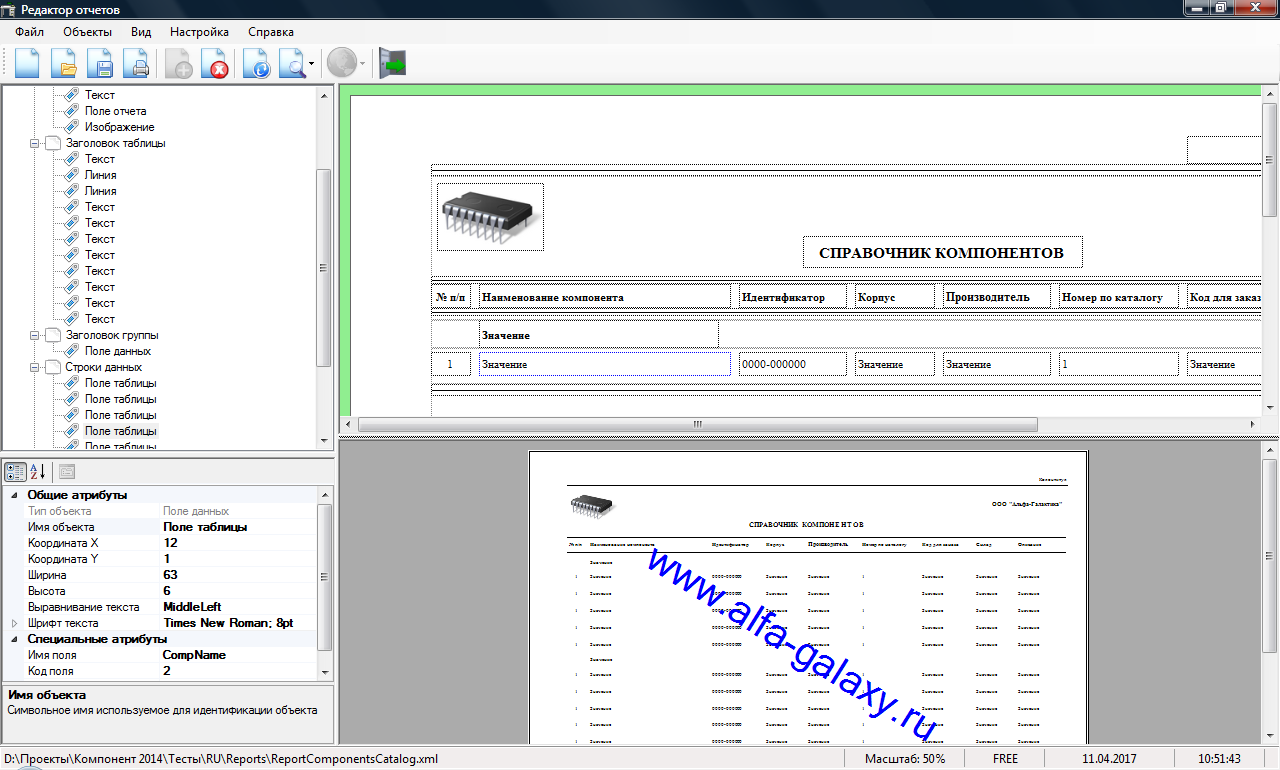This screenshot has height=770, width=1280.
Task: Click the horizontal scrollbar of the design area
Action: pos(697,424)
